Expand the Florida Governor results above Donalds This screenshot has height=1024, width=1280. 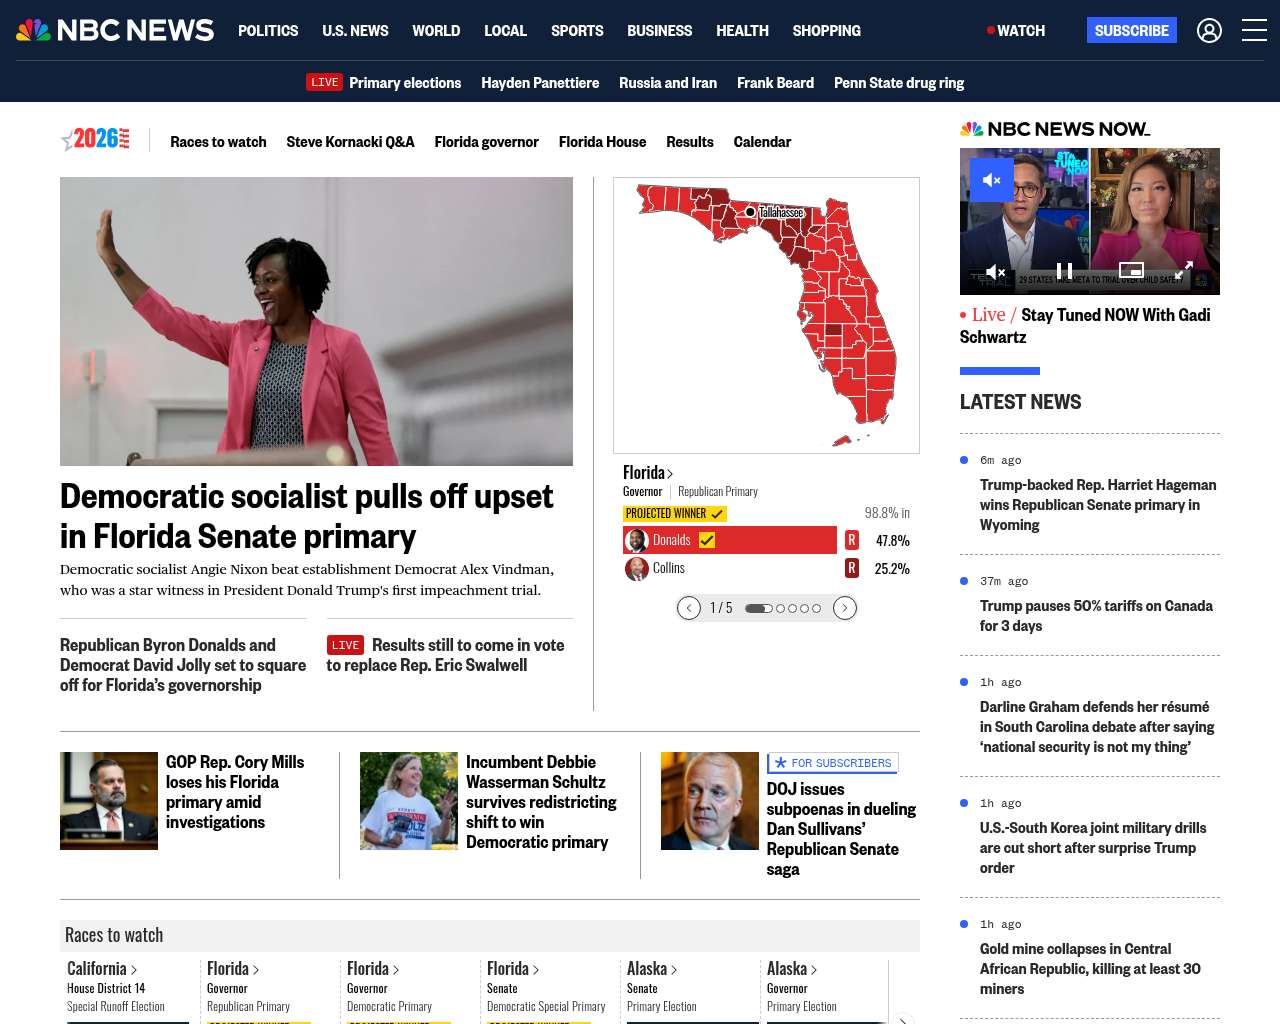[648, 473]
